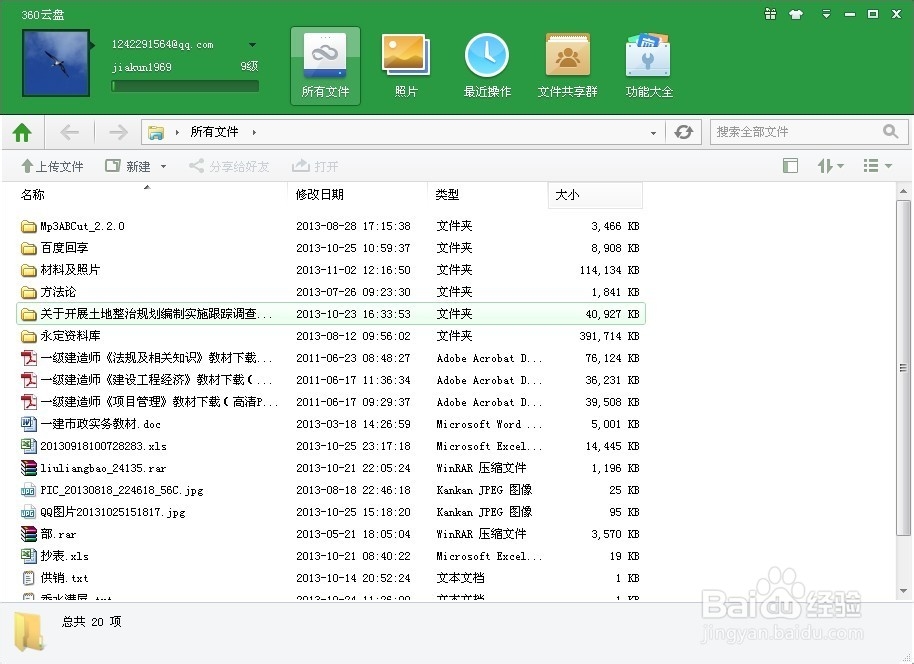
Task: Expand the arrow after 所有文件 in path
Action: pyautogui.click(x=254, y=132)
